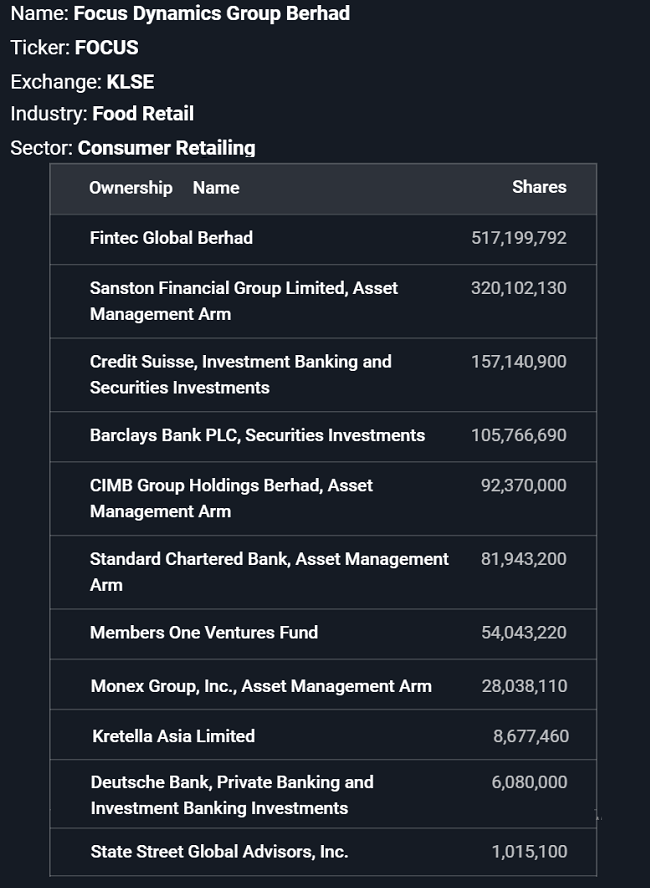Select Kretella Asia Limited row

[x=323, y=734]
